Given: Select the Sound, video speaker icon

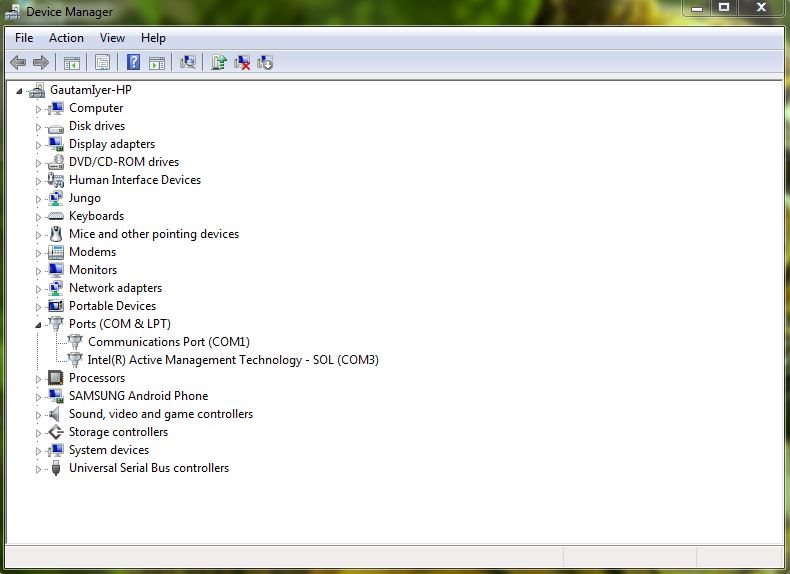Looking at the screenshot, I should point(54,414).
